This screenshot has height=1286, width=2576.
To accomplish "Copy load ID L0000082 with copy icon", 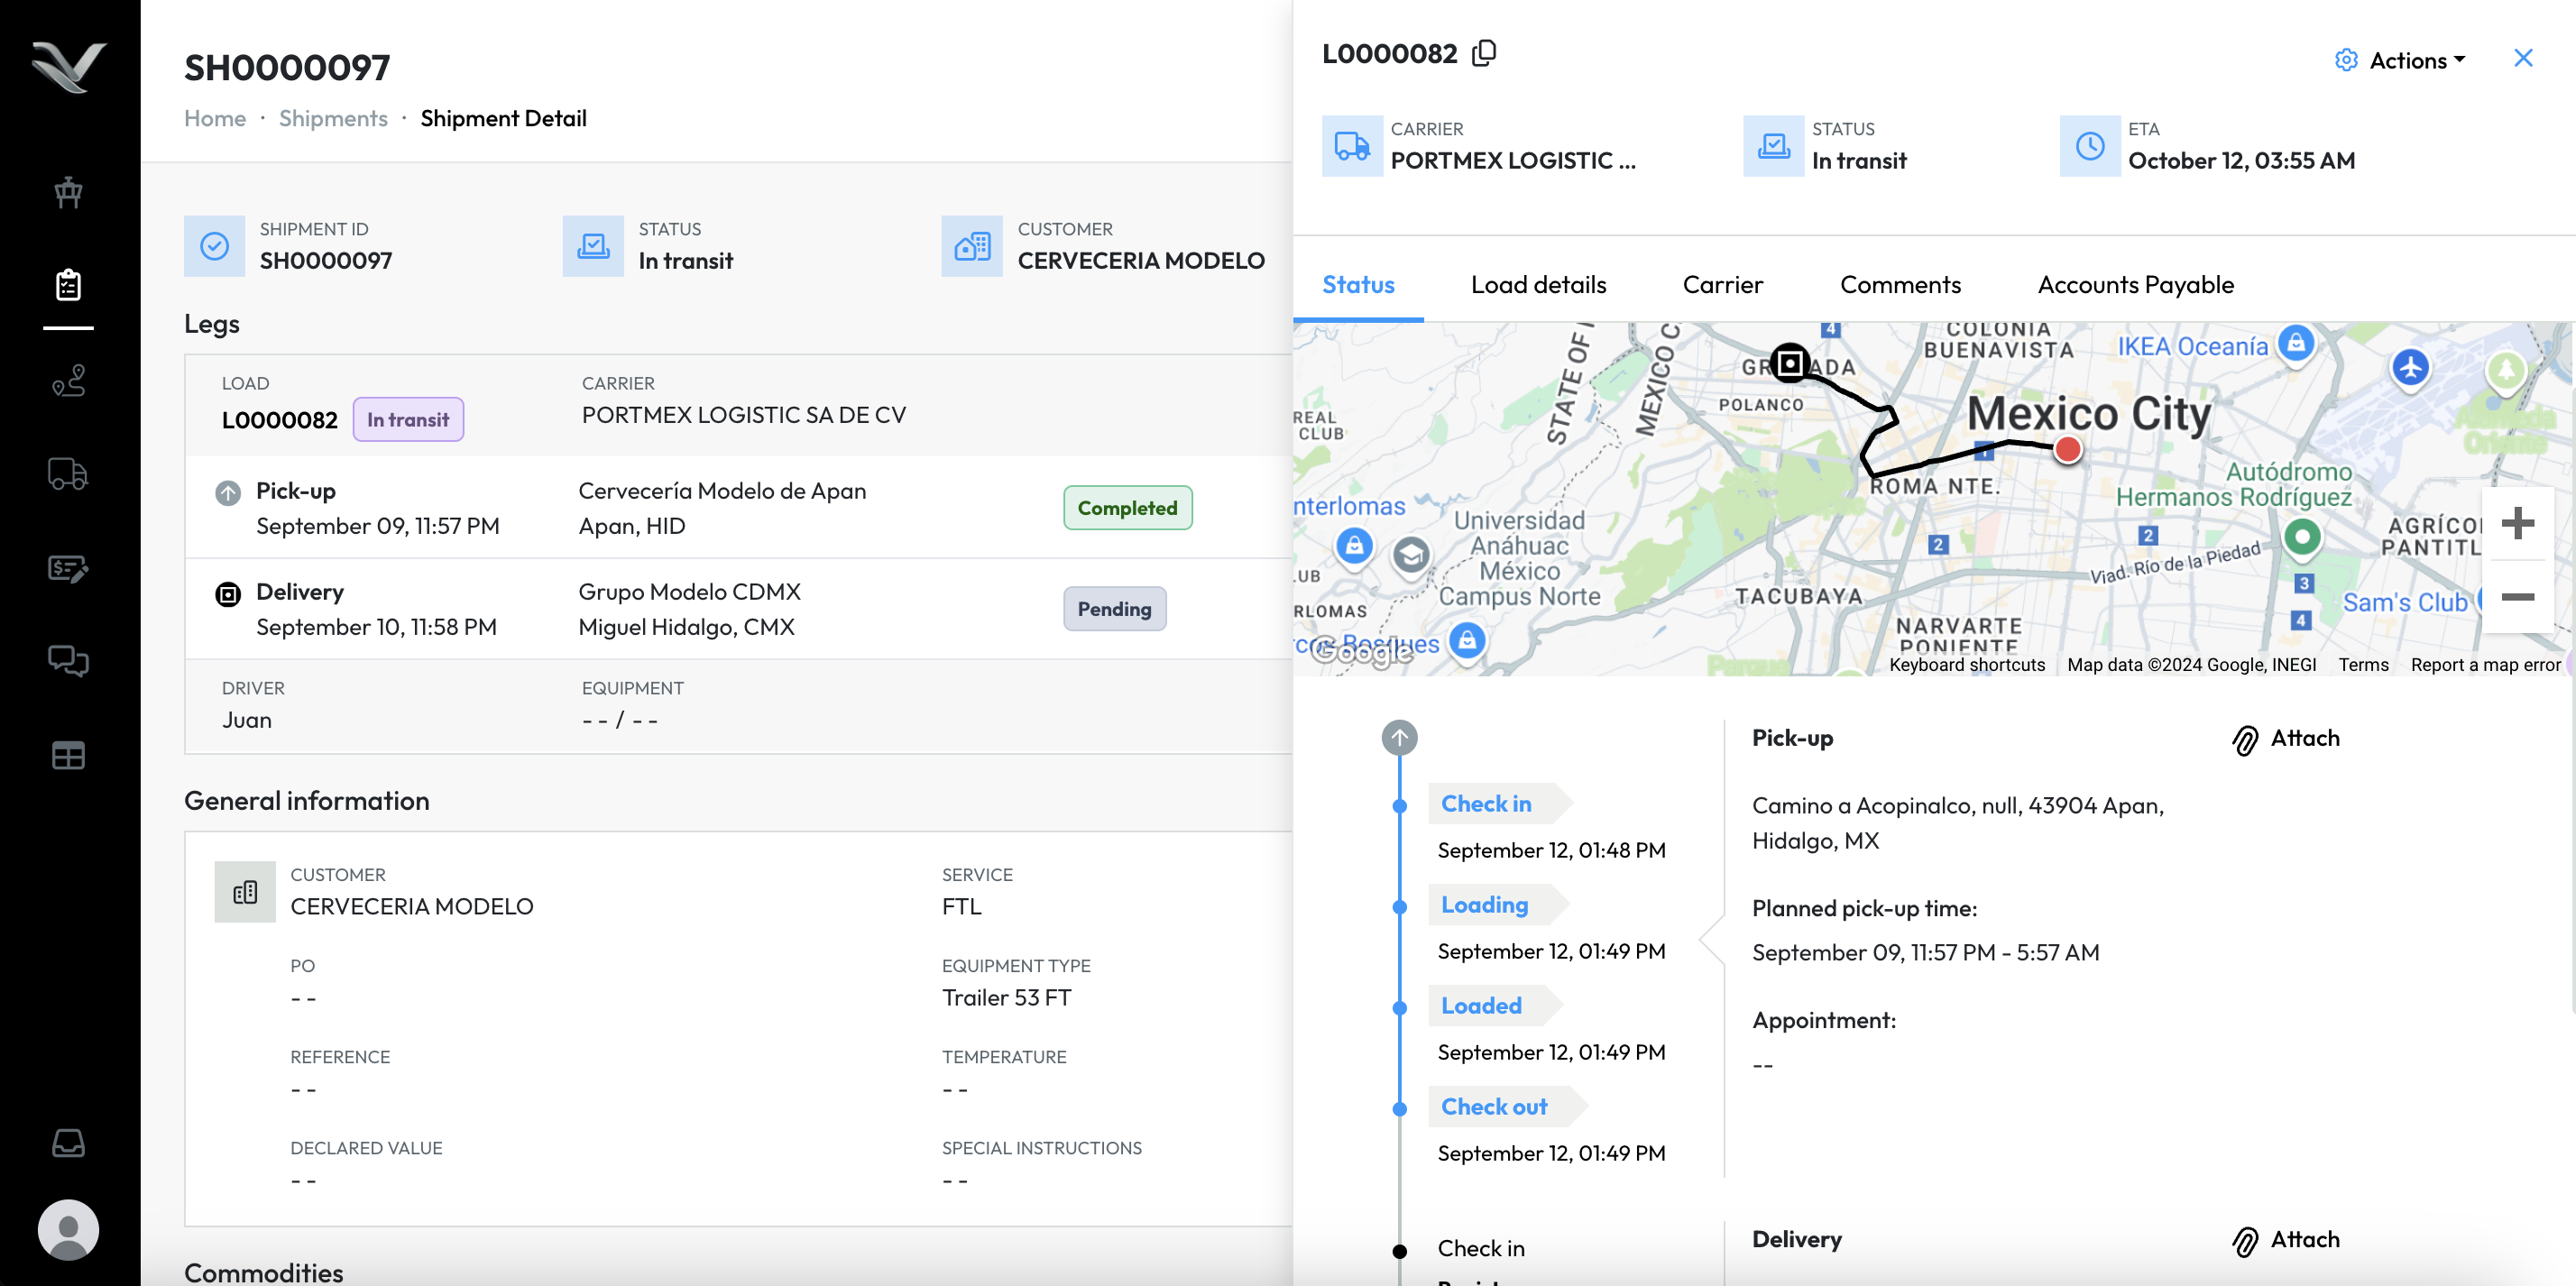I will [1484, 52].
